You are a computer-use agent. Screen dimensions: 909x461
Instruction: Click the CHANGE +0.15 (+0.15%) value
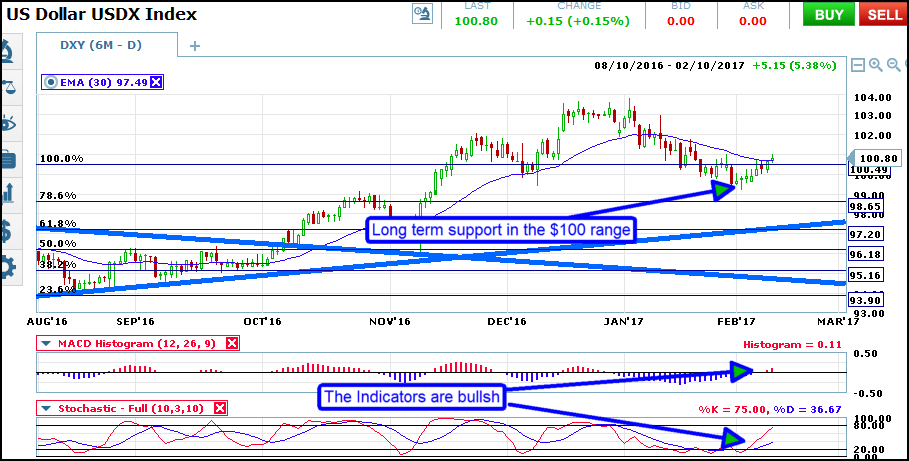(577, 21)
